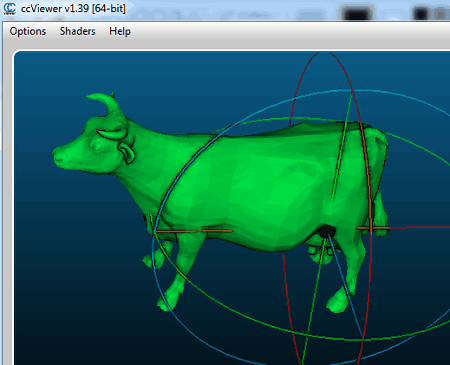Image resolution: width=450 pixels, height=365 pixels.
Task: Click the black rotation pivot point sphere
Action: (326, 231)
